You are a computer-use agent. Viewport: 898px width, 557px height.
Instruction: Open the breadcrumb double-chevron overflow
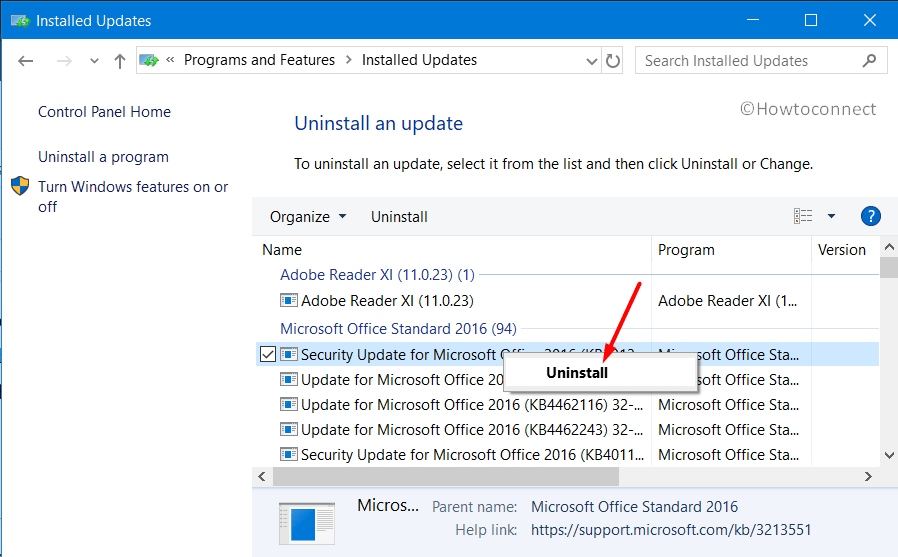pos(170,60)
